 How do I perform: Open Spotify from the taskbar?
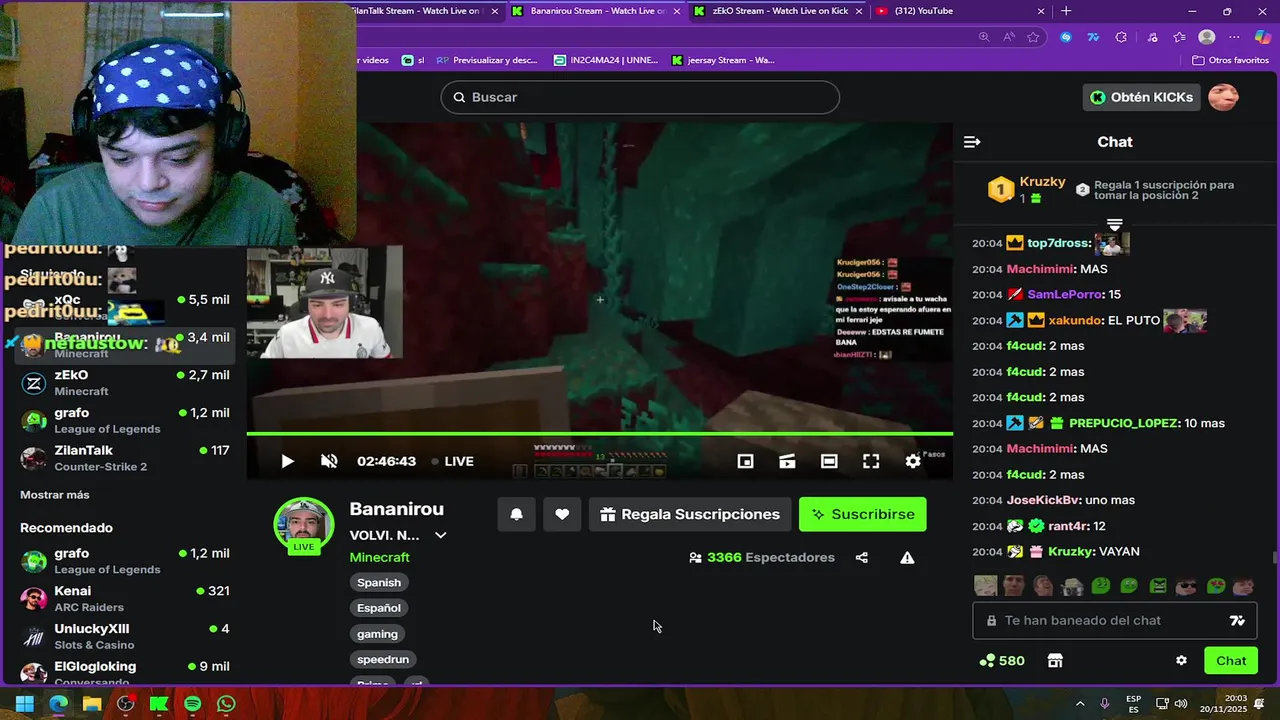[x=193, y=704]
